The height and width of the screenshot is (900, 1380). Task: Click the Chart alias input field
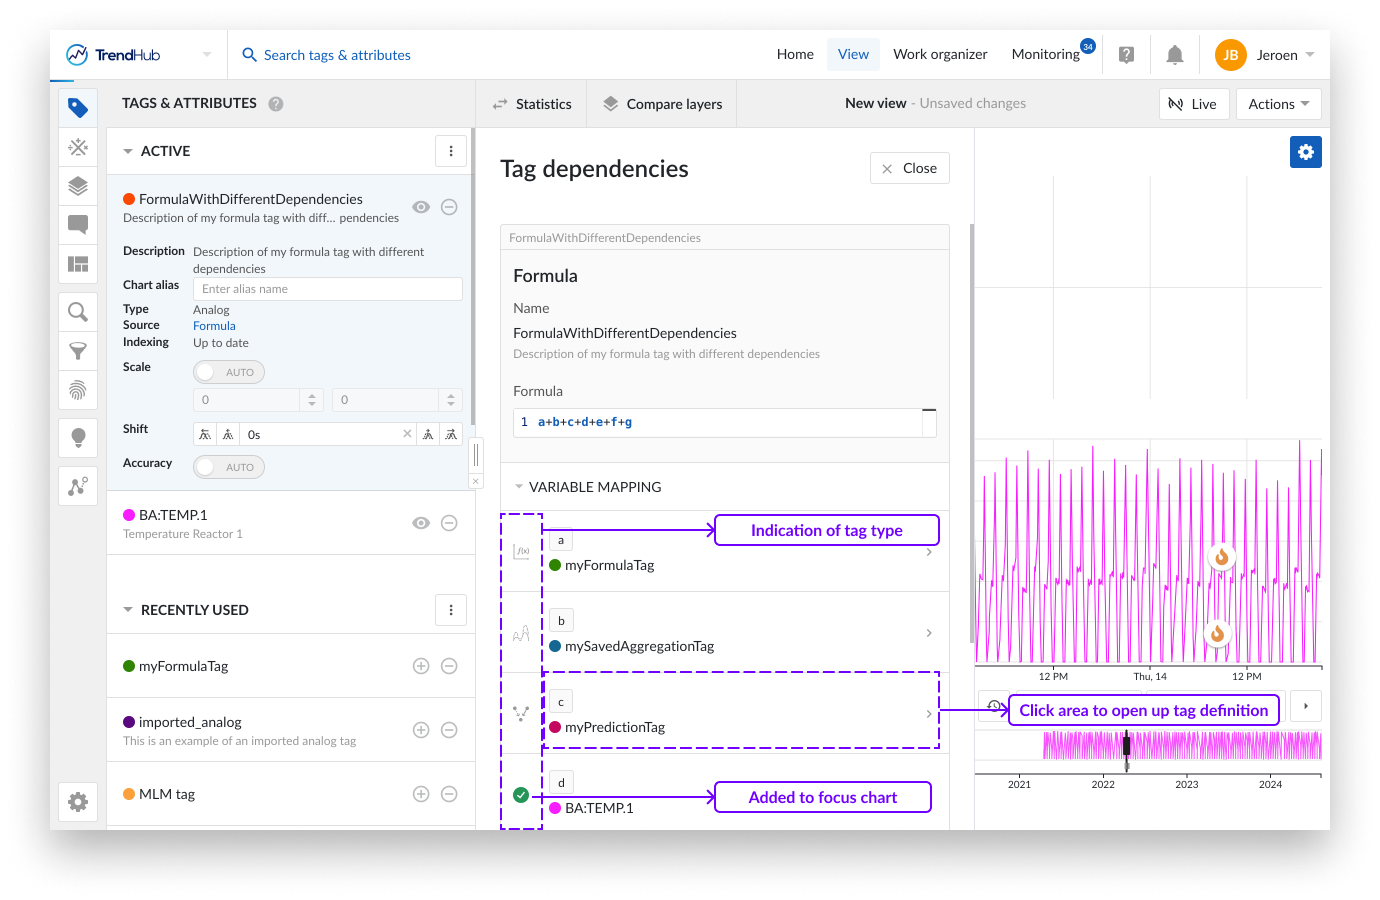coord(327,289)
